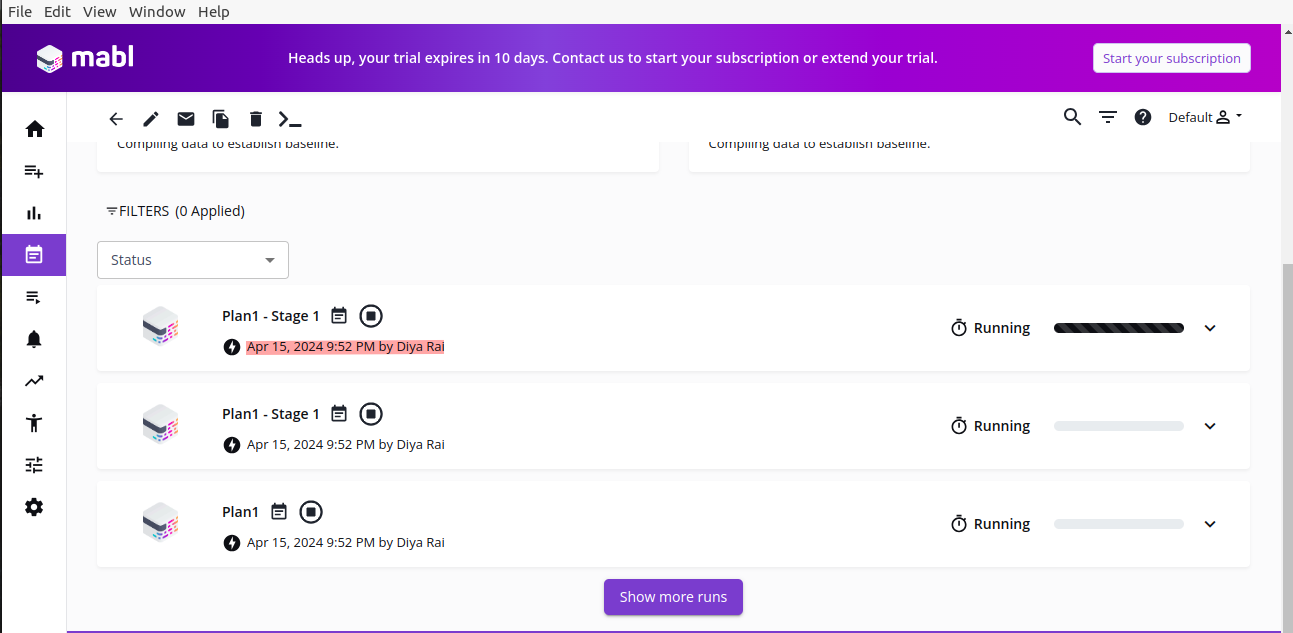Open the search magnifier icon
Screen dimensions: 1293x633
[x=1072, y=117]
